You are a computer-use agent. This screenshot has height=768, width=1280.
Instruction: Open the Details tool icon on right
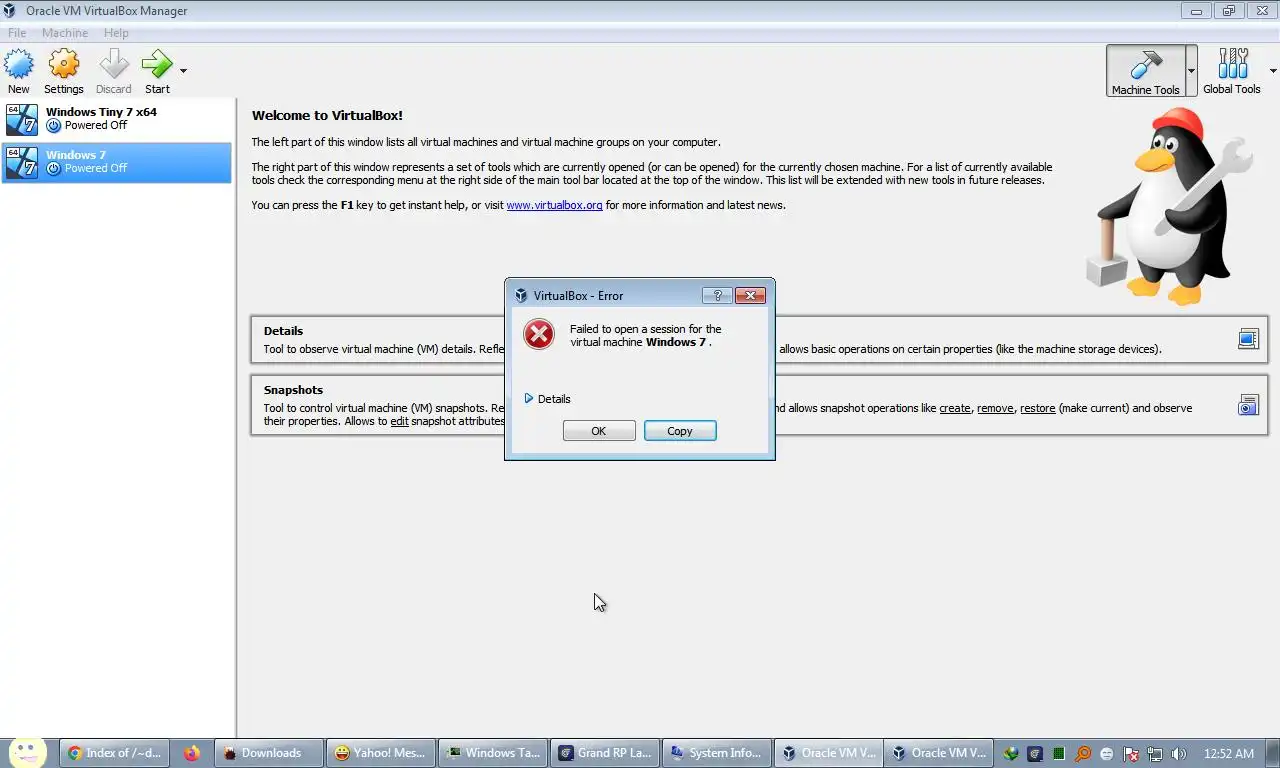coord(1248,339)
